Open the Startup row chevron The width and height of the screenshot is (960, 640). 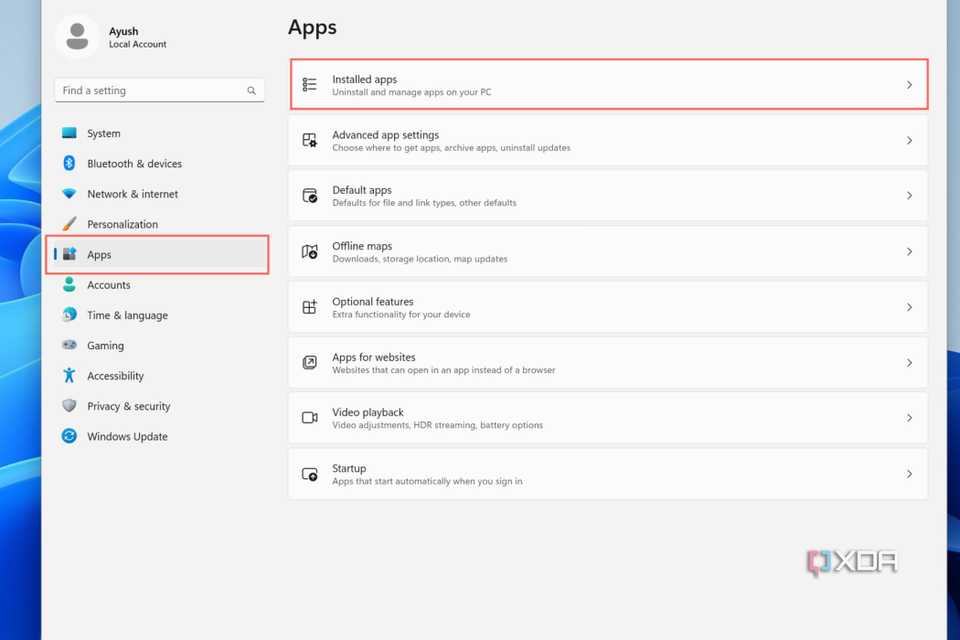[x=909, y=474]
